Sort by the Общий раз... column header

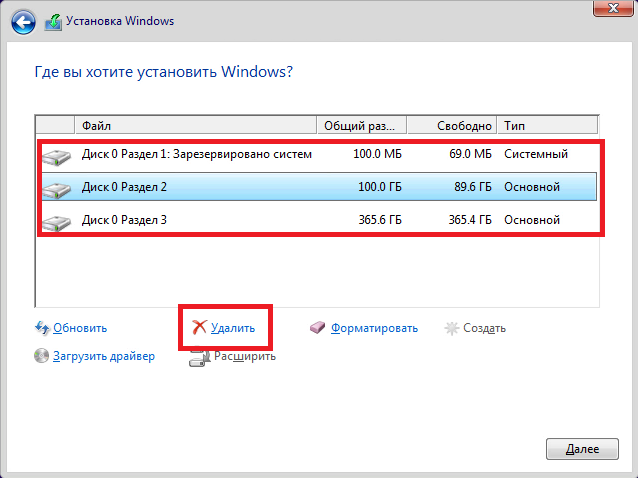(361, 126)
